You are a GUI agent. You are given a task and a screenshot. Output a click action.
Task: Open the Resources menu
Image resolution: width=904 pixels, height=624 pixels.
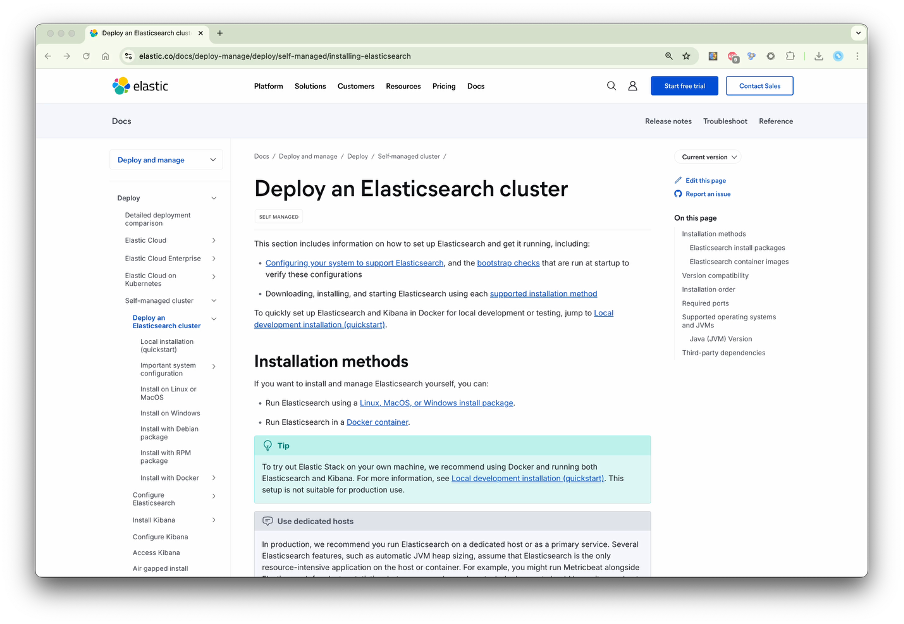(x=403, y=86)
